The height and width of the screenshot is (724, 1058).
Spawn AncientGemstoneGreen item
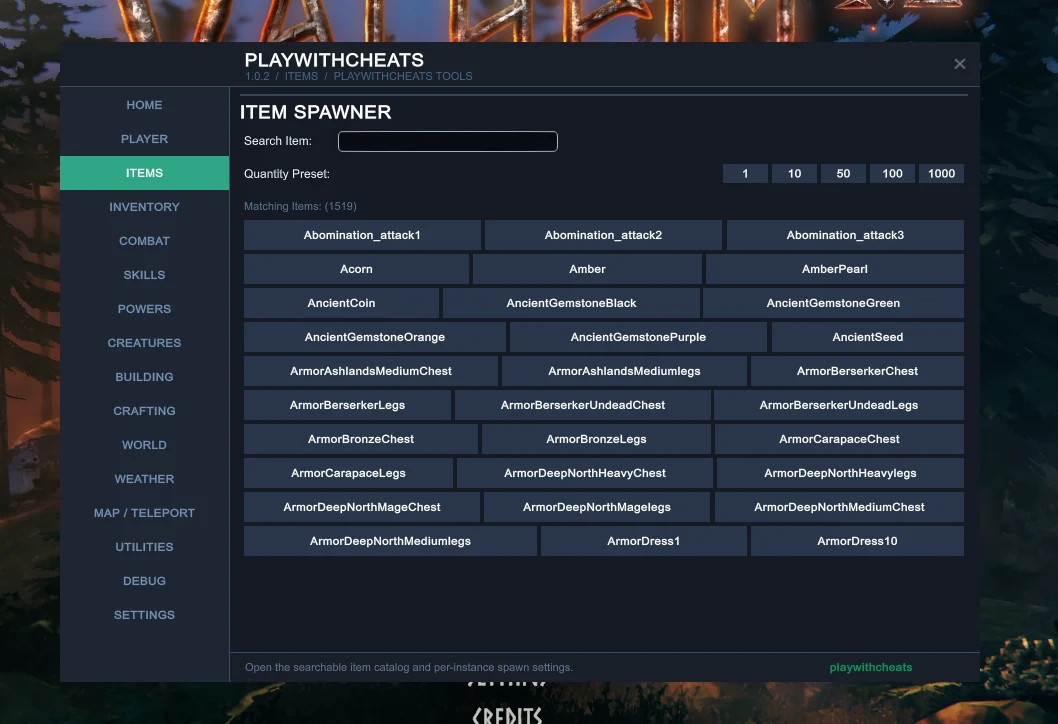pos(833,303)
